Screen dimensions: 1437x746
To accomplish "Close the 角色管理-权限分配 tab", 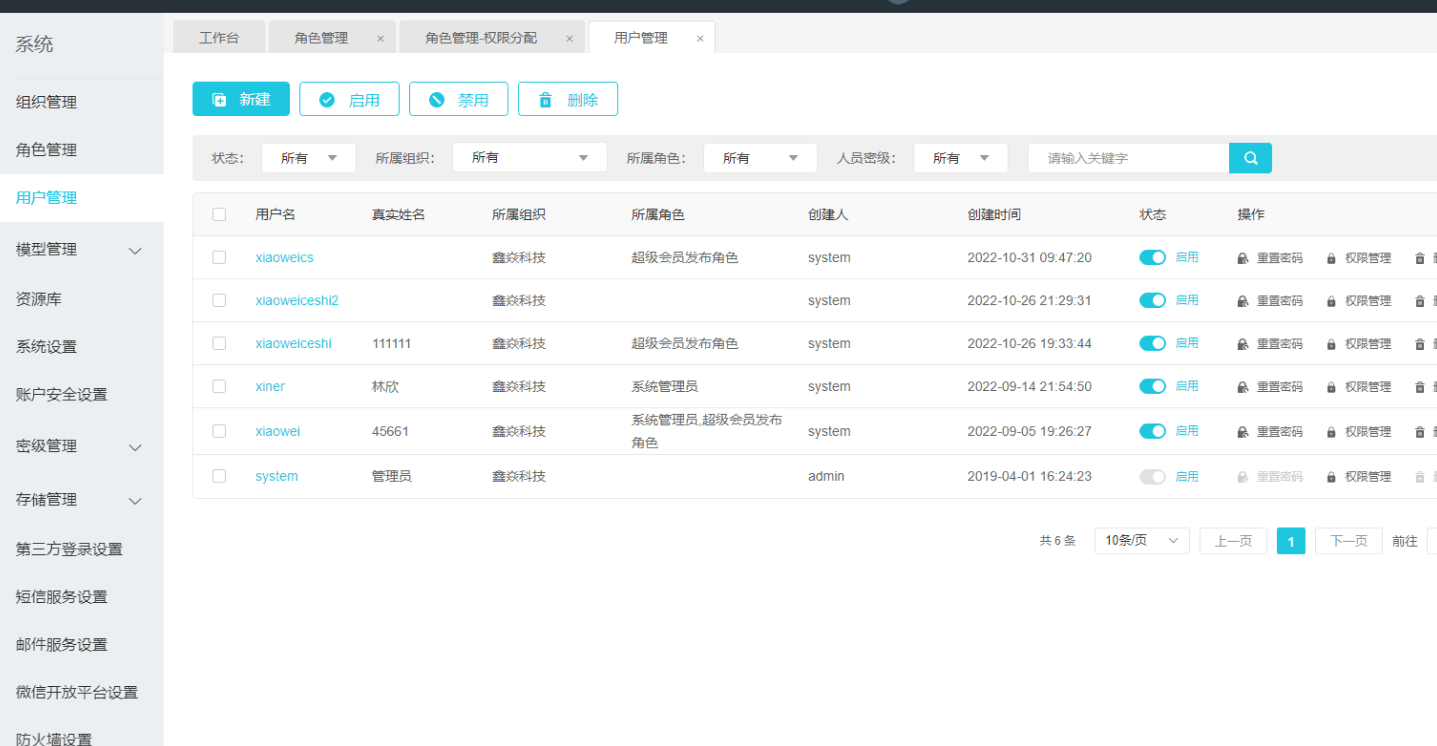I will [x=569, y=39].
